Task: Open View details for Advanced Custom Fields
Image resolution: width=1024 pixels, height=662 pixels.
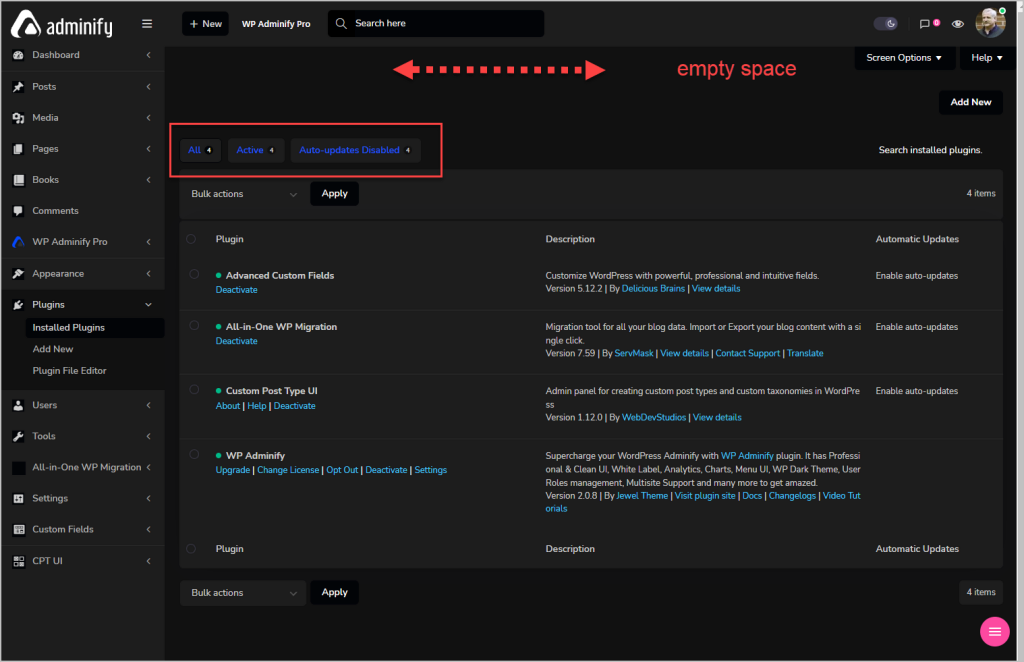Action: tap(716, 289)
